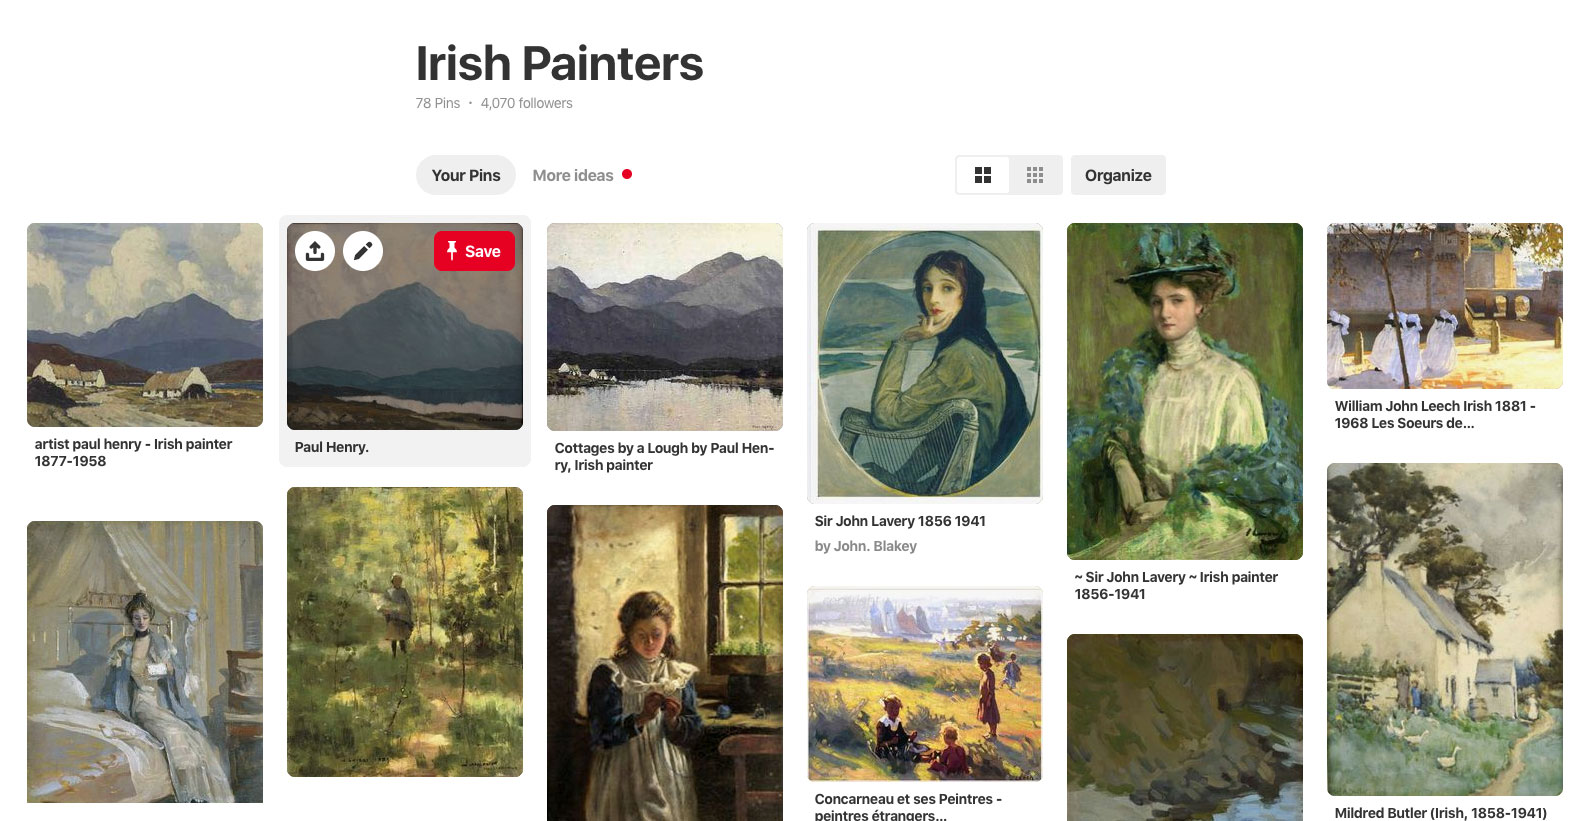Save the Paul Henry pin
This screenshot has width=1591, height=821.
tap(474, 251)
